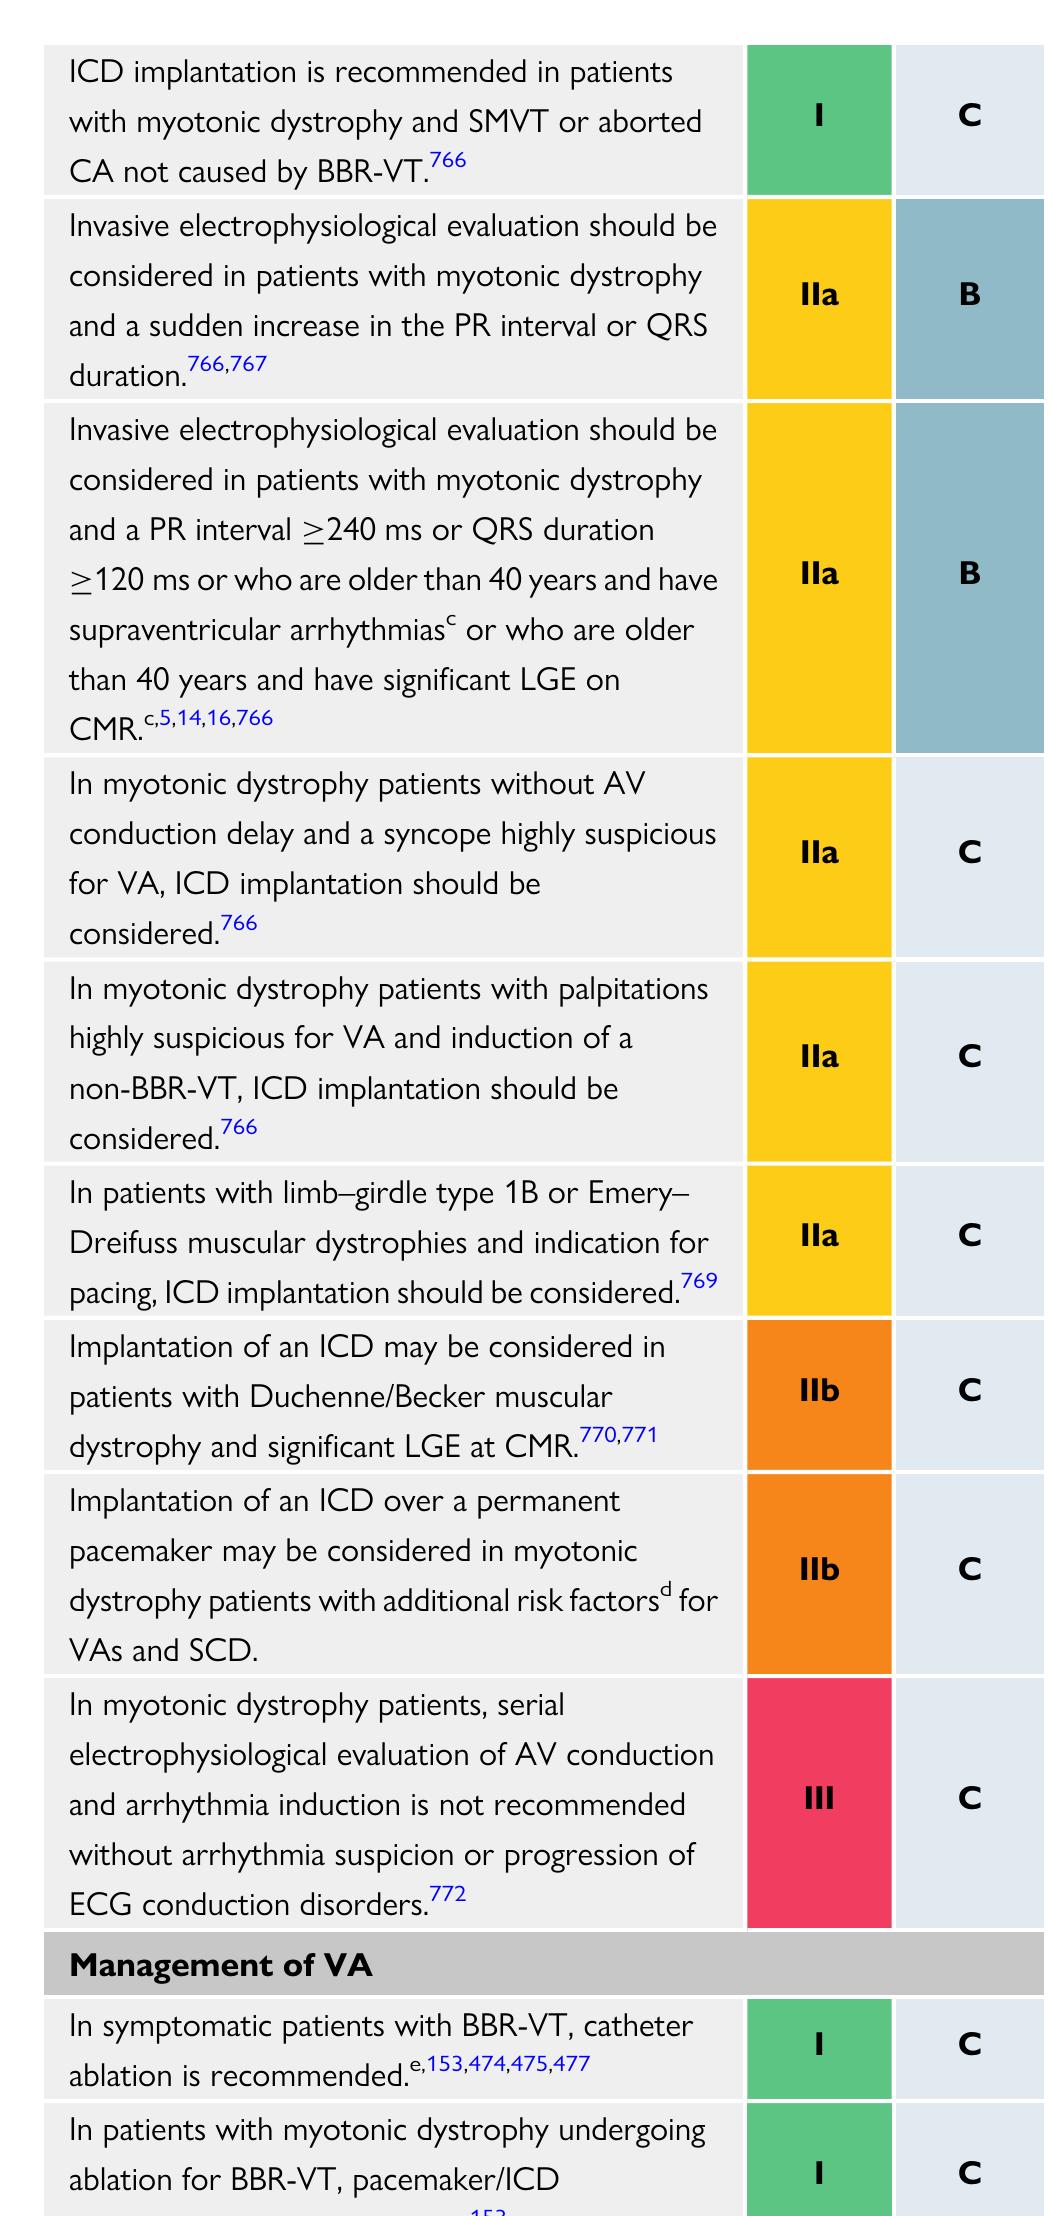Select reference 477 link
The width and height of the screenshot is (1052, 2216).
click(571, 2064)
